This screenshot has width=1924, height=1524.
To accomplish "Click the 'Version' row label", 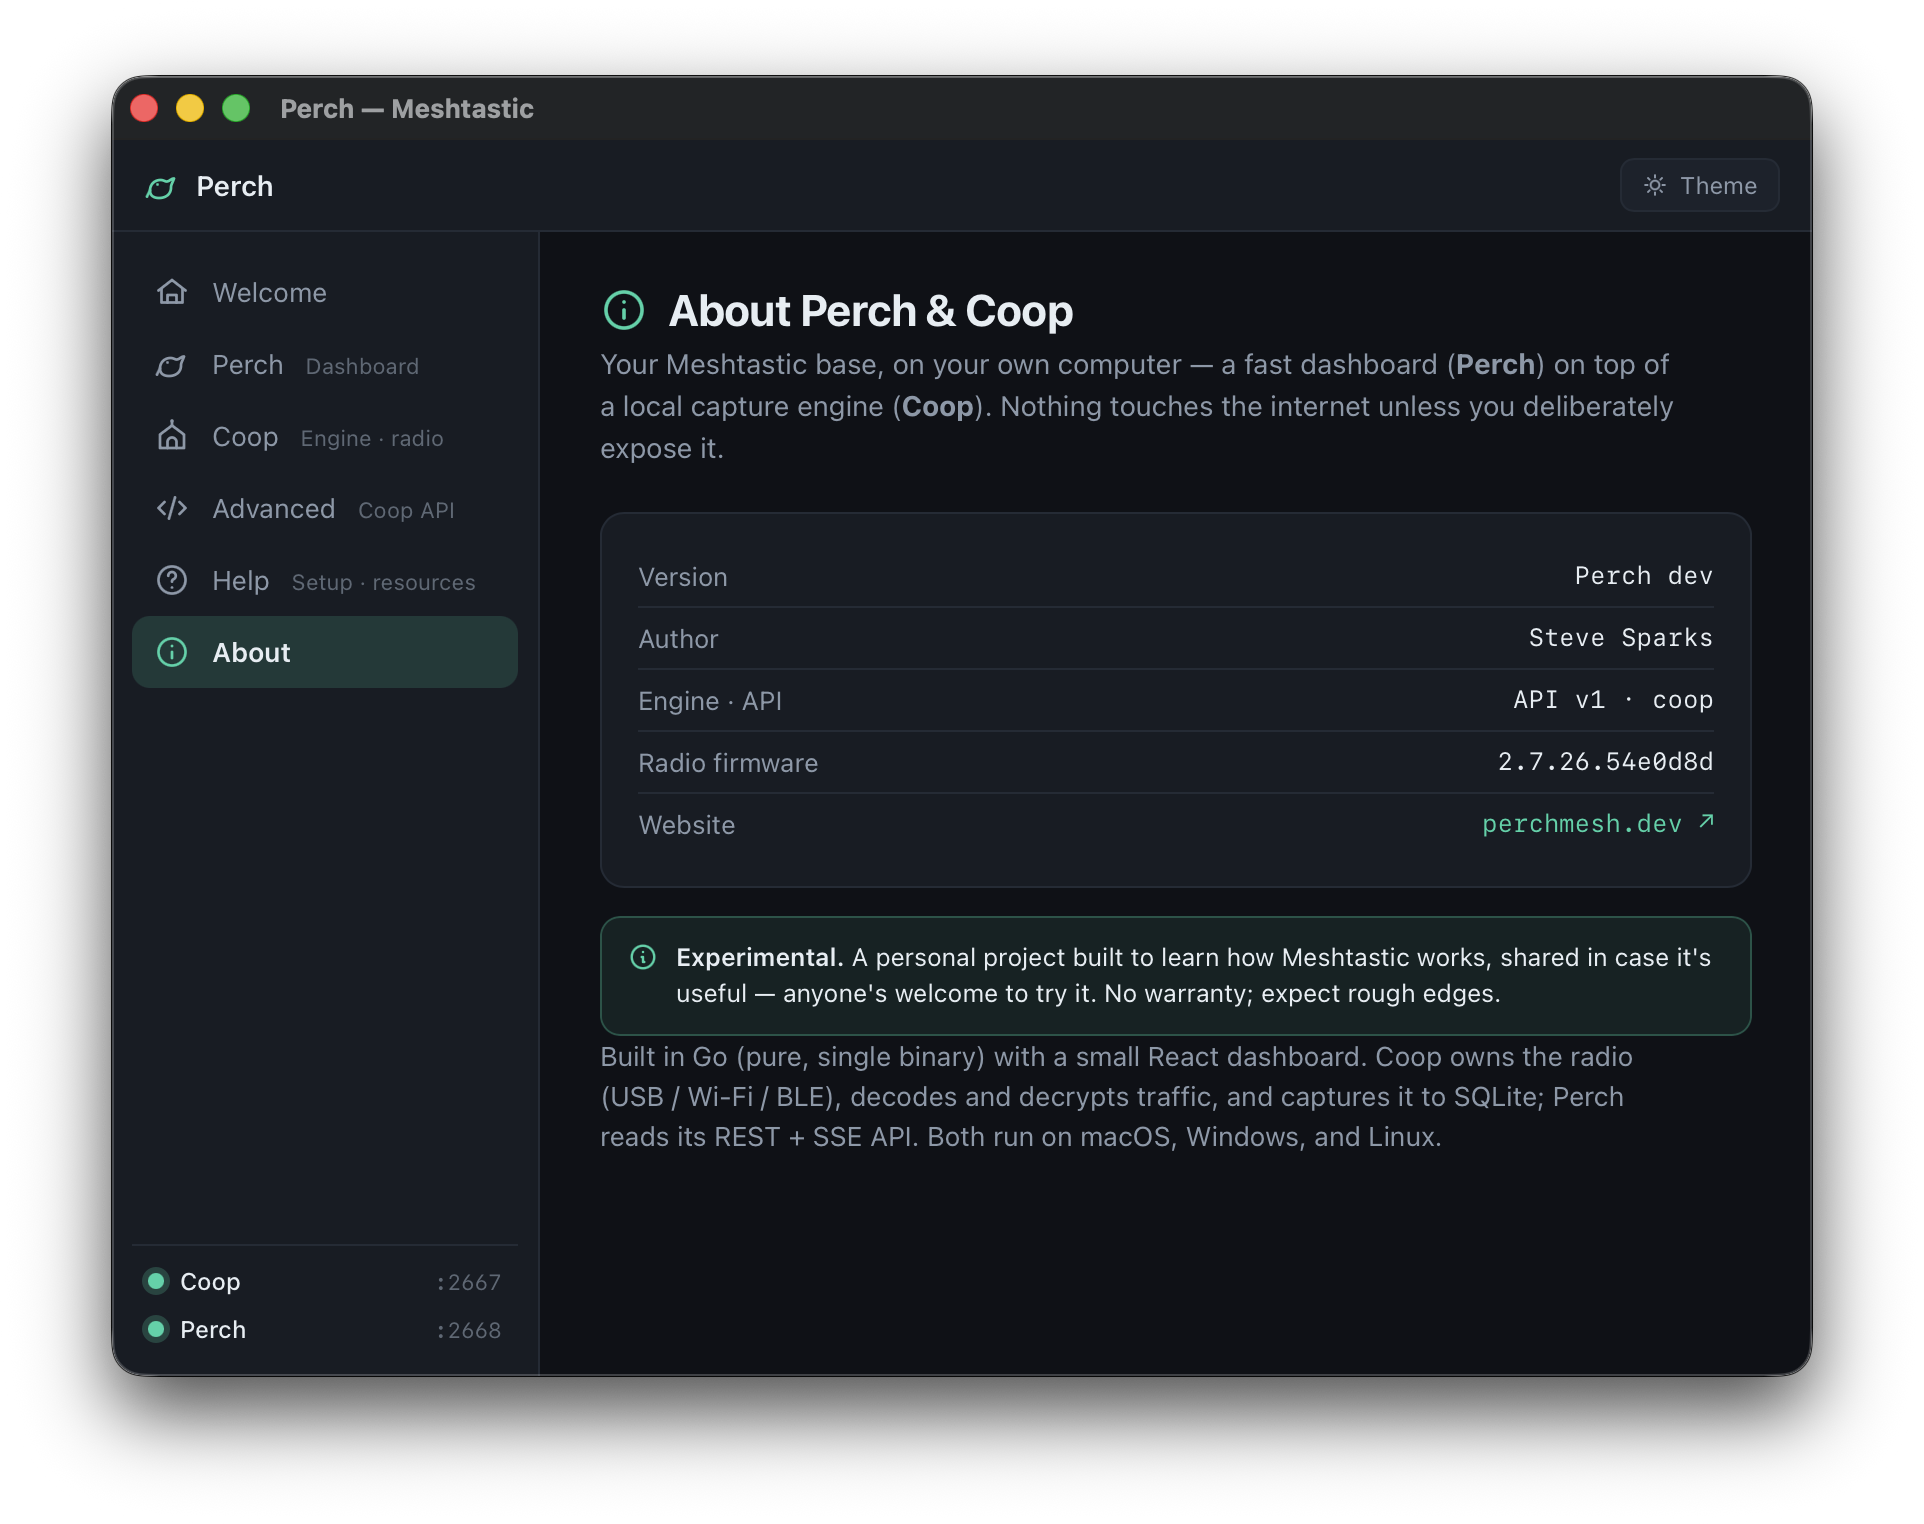I will (683, 577).
